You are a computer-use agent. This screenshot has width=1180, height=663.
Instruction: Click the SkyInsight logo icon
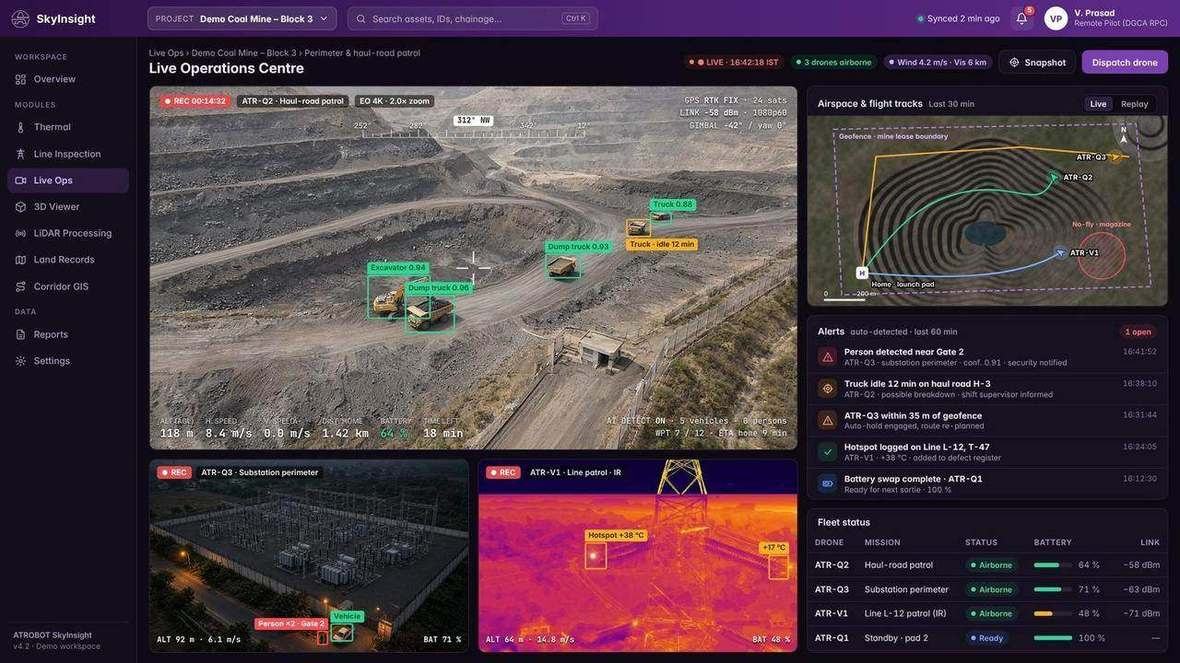pos(20,19)
